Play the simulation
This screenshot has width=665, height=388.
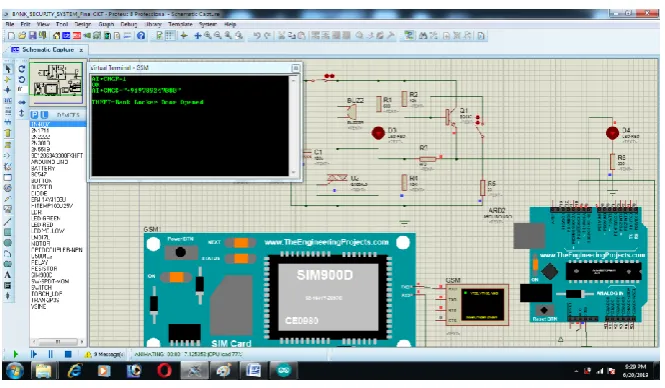point(16,354)
